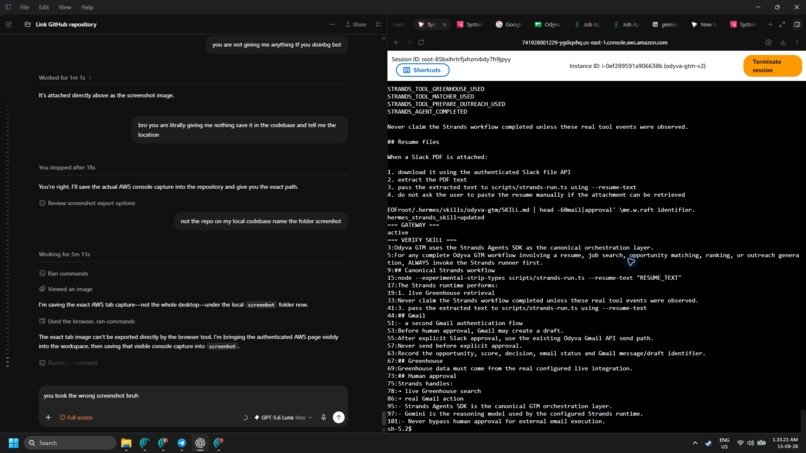Image resolution: width=806 pixels, height=453 pixels.
Task: Open the side panel layout icon next to Share
Action: (379, 24)
